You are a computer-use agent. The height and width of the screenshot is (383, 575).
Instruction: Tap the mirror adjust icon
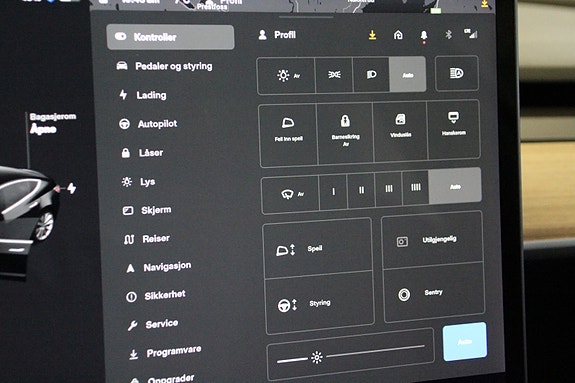tap(285, 250)
